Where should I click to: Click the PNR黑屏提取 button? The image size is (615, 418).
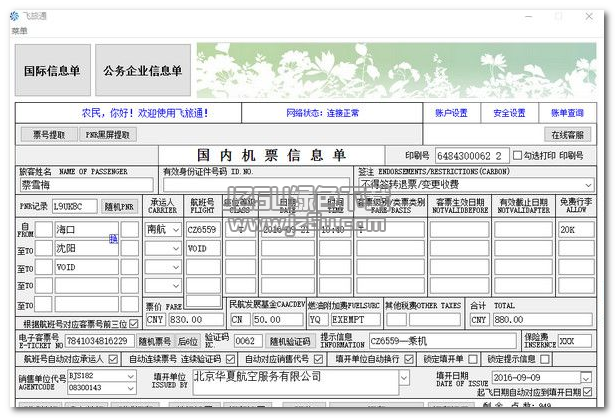[x=107, y=135]
